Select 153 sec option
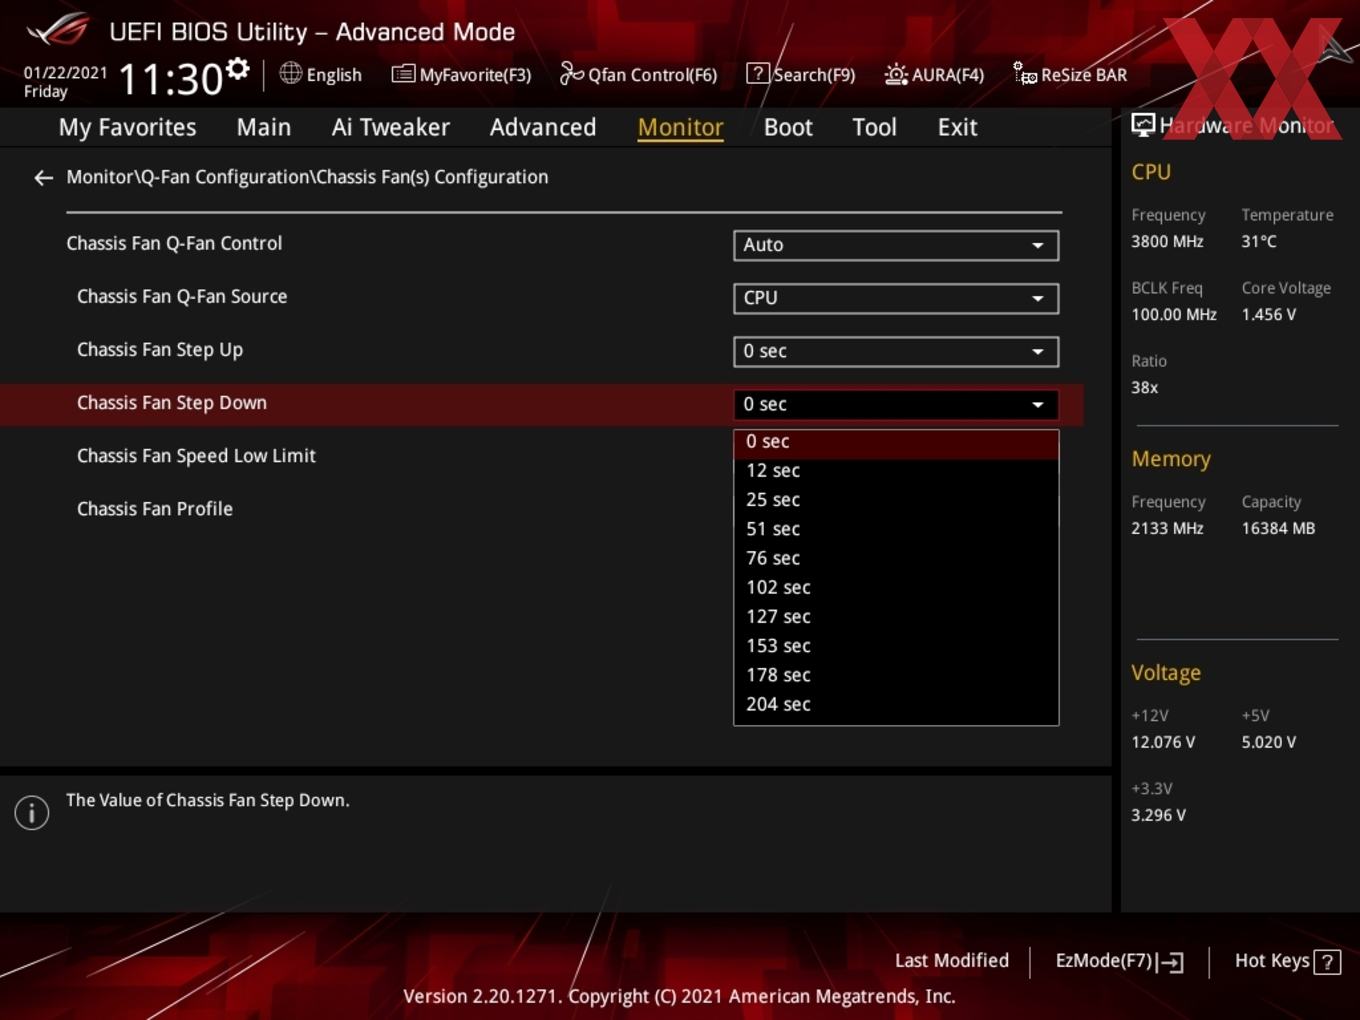 point(896,646)
